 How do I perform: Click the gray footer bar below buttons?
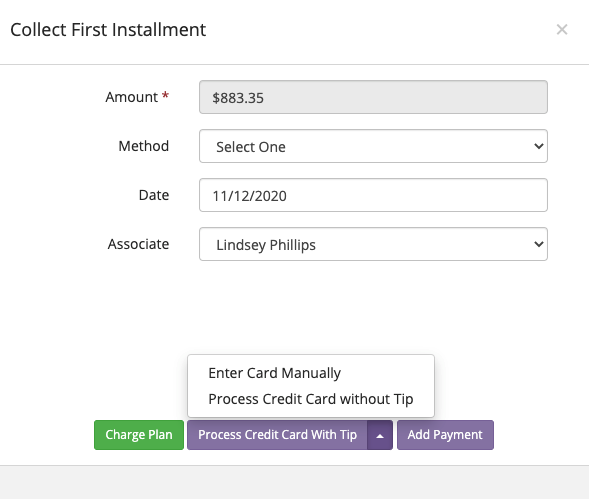[294, 482]
